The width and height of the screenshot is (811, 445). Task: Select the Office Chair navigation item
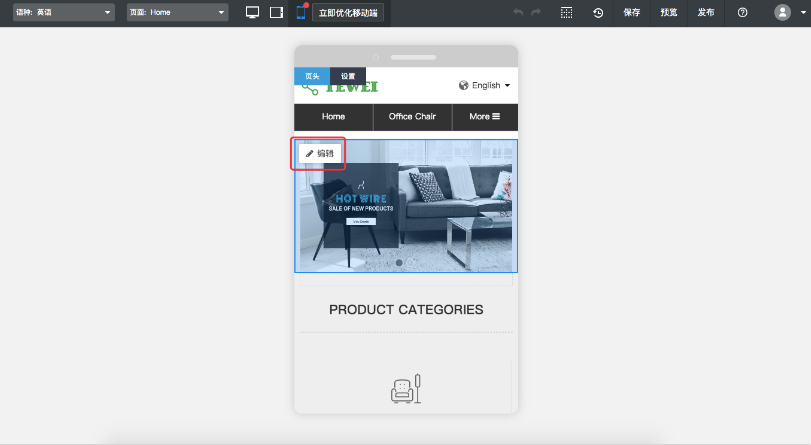[x=412, y=117]
